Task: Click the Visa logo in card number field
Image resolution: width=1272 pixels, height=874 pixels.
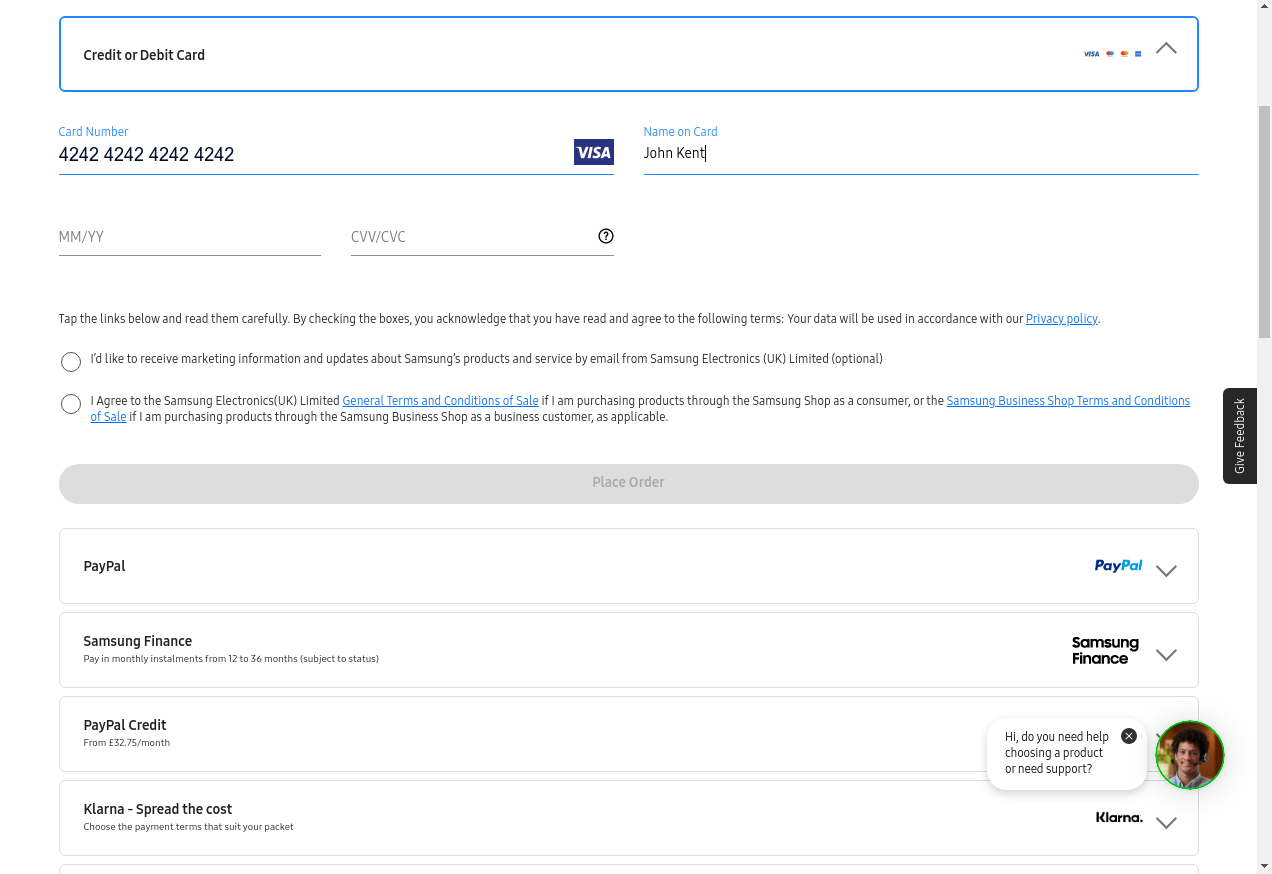Action: pyautogui.click(x=593, y=152)
